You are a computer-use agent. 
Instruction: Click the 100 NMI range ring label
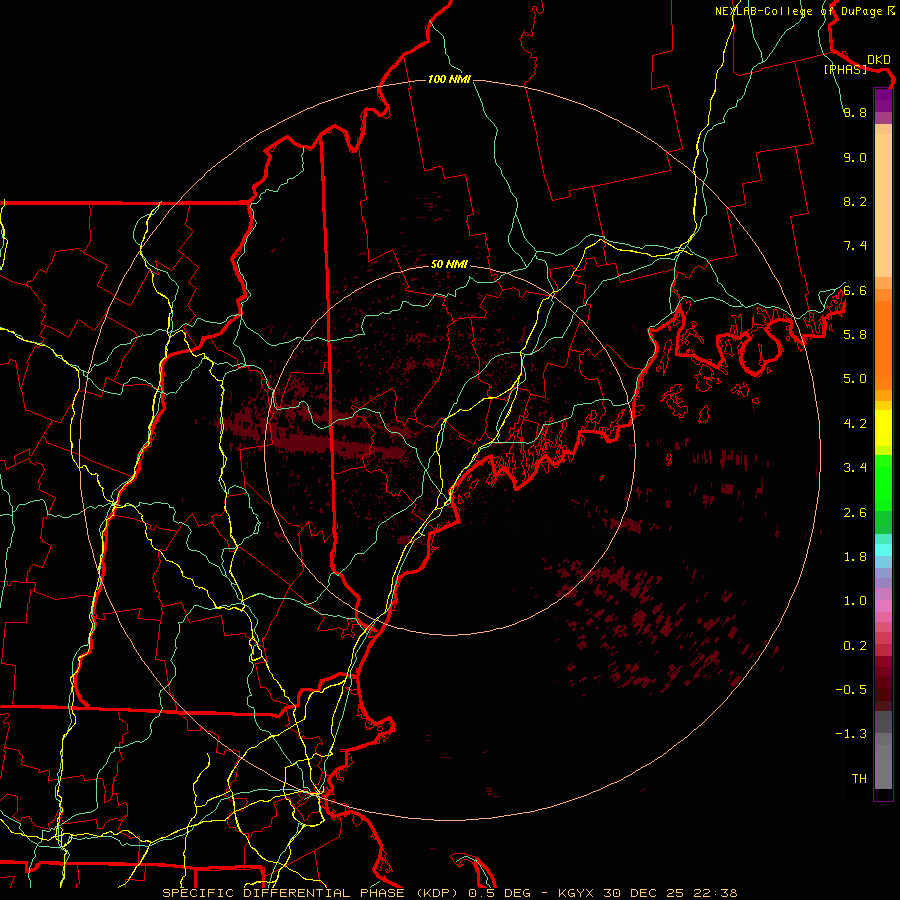(x=449, y=79)
